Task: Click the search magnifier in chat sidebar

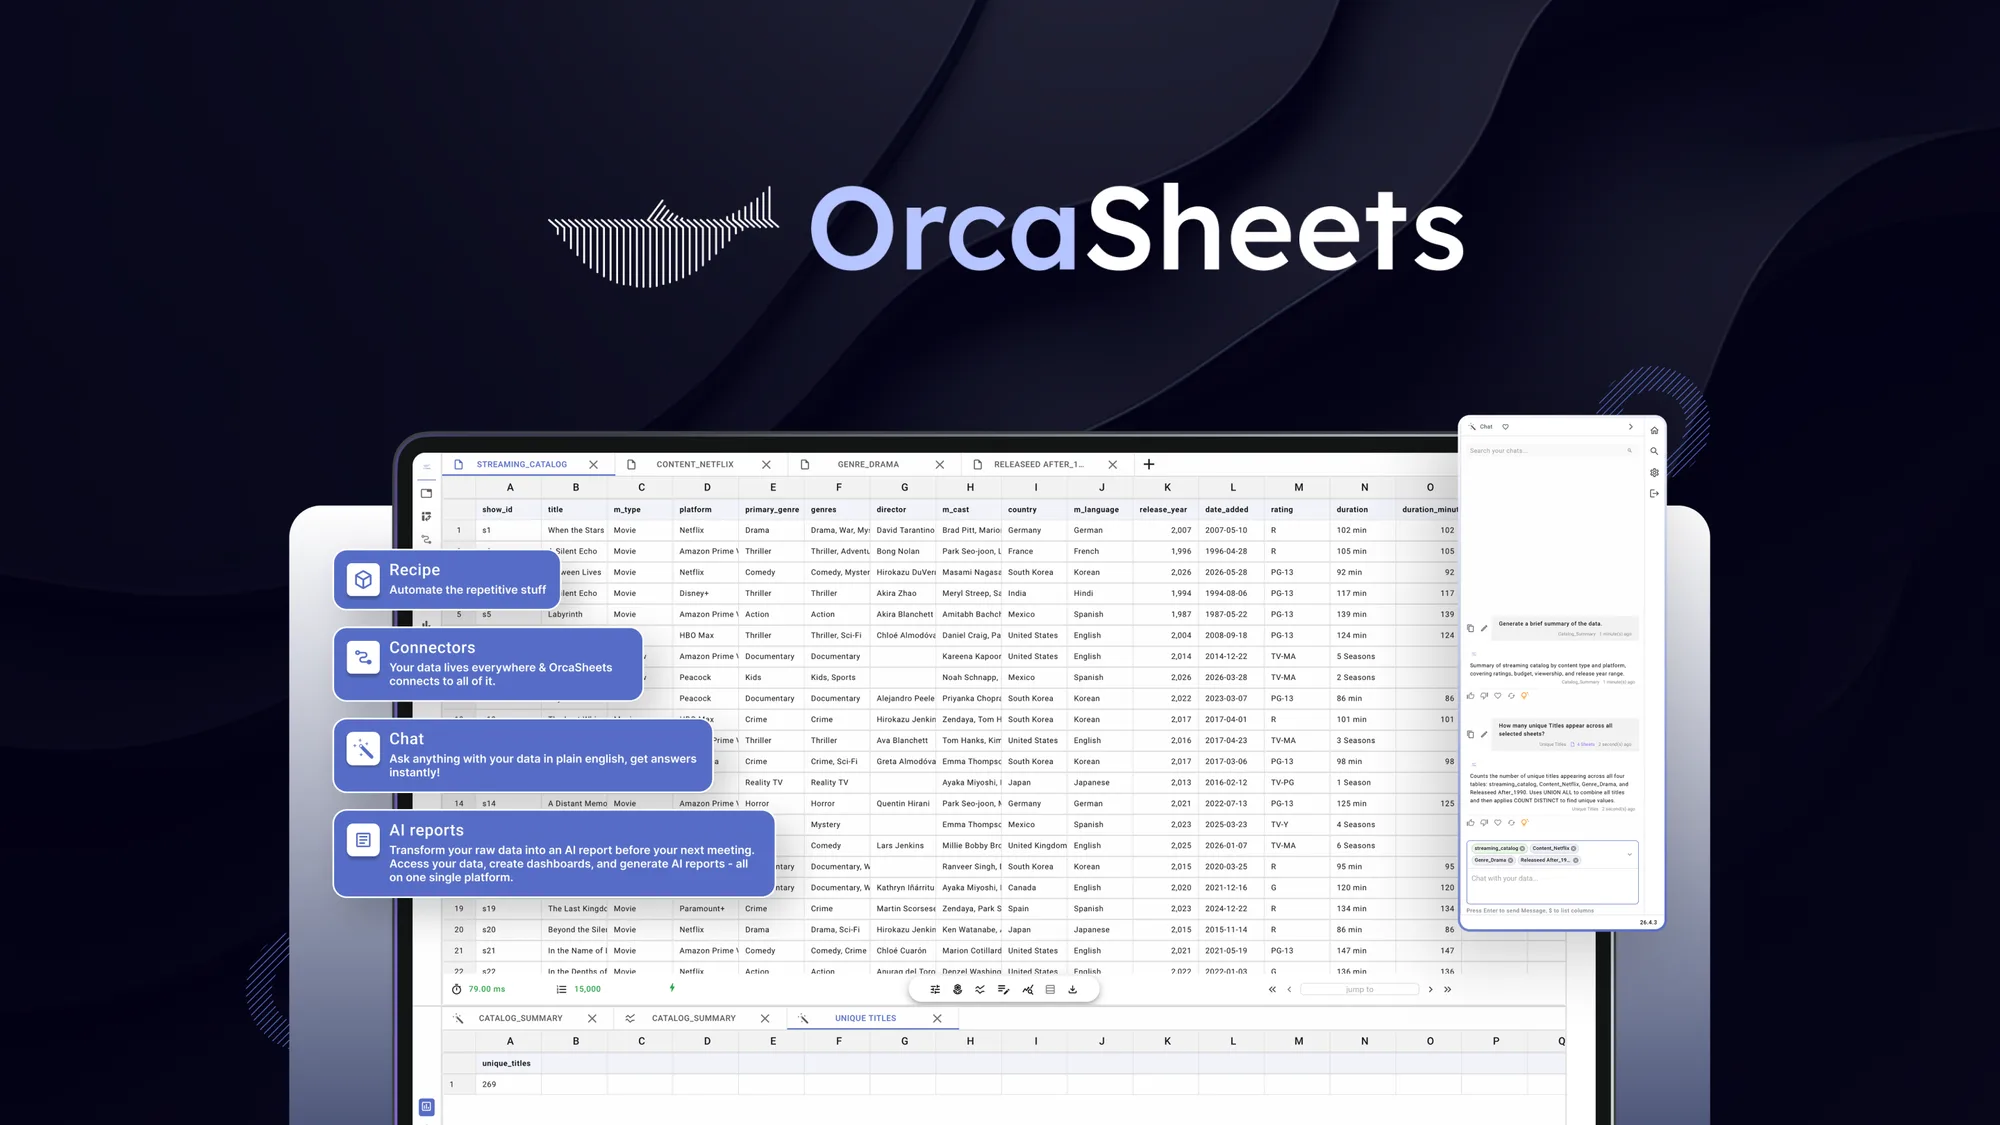Action: (1654, 451)
